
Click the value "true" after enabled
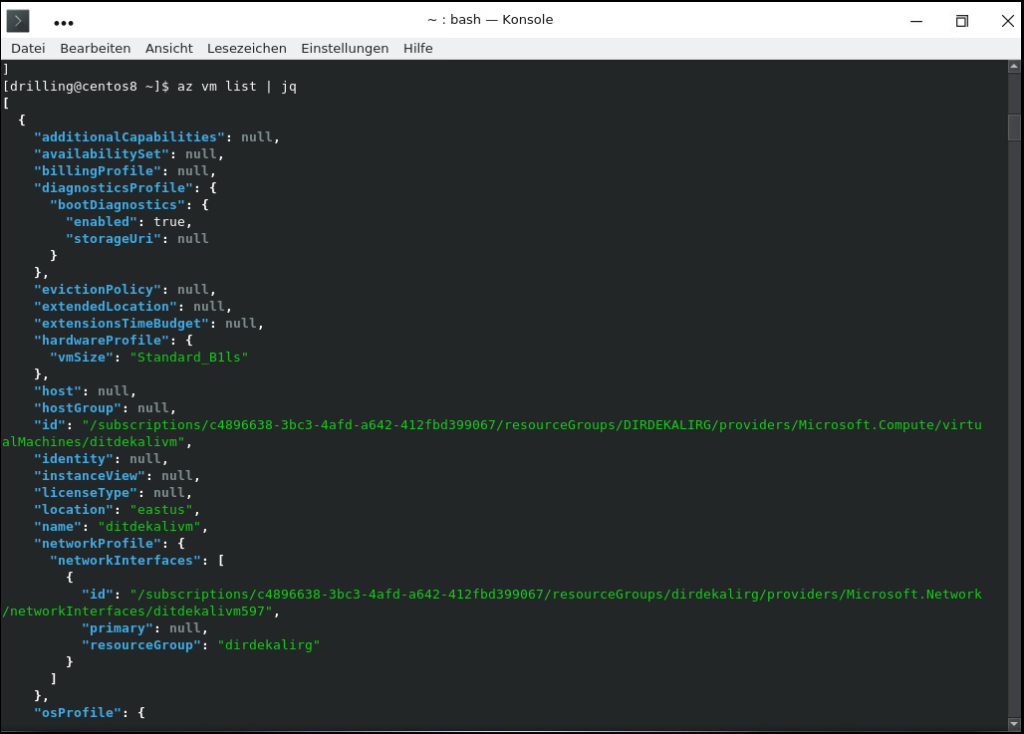pyautogui.click(x=169, y=222)
